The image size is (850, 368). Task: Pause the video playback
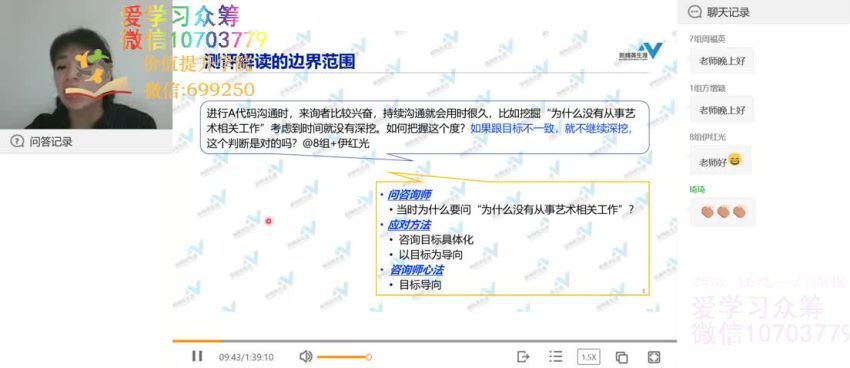[x=197, y=356]
